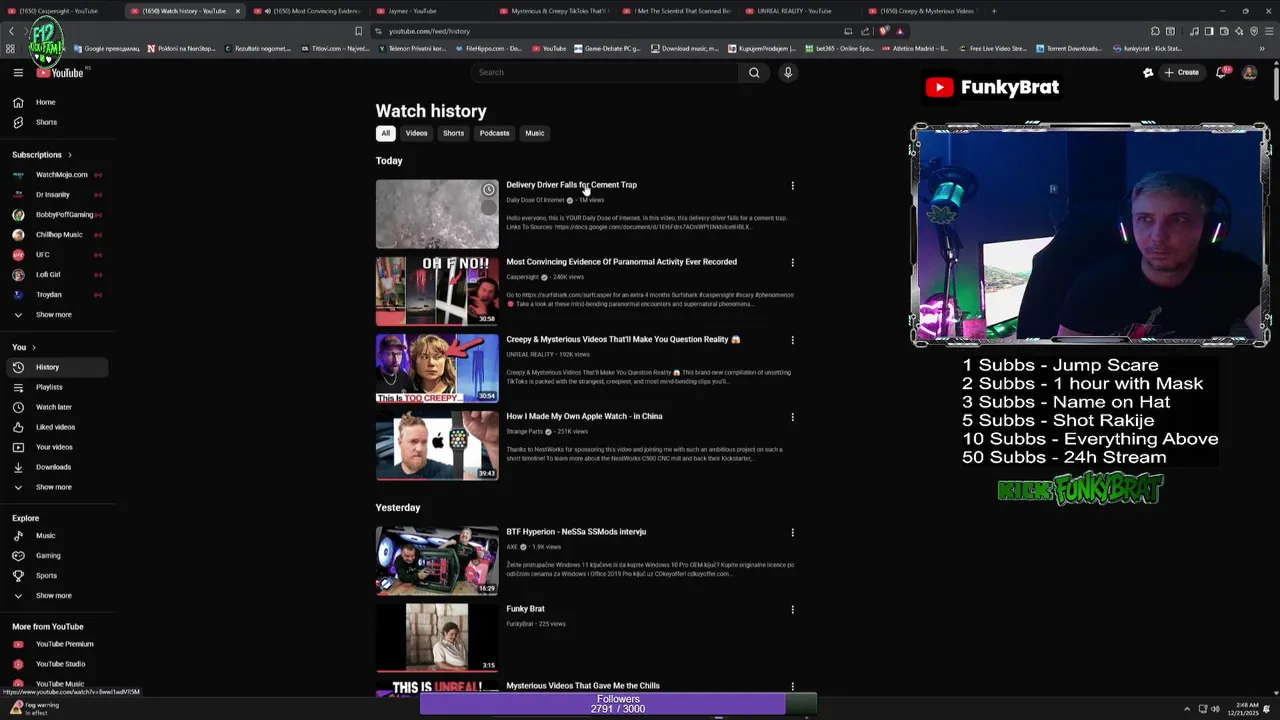1280x720 pixels.
Task: Open Delivery Driver Falls for Cement Trap
Action: [x=571, y=185]
